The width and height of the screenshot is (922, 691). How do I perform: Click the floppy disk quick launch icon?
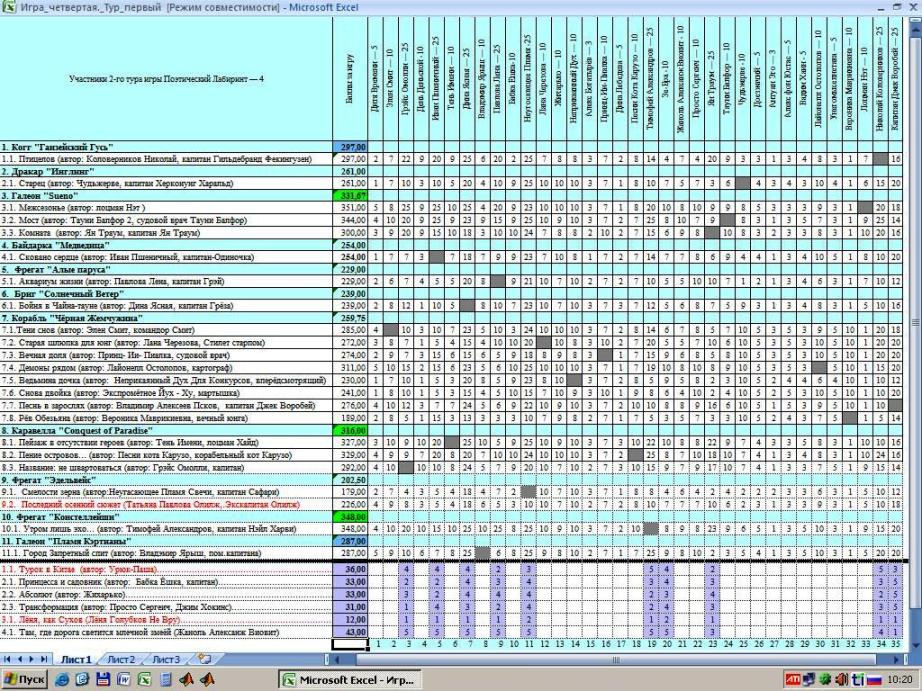point(103,679)
